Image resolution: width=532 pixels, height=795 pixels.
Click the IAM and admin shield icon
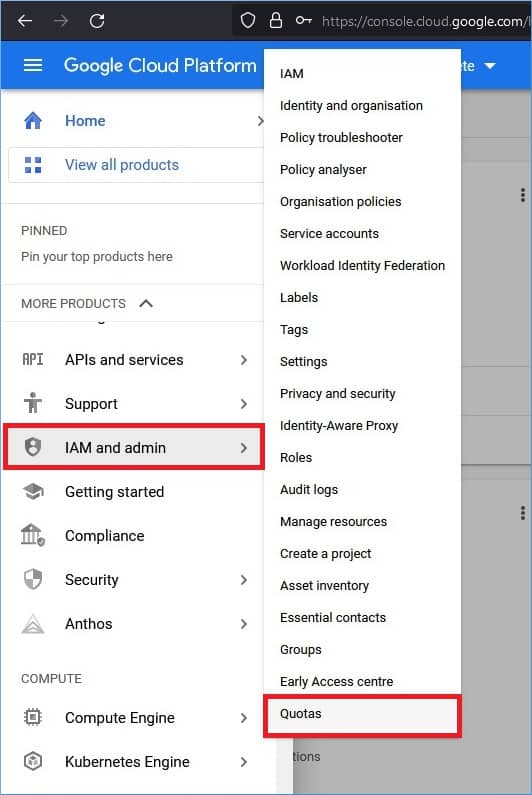[x=33, y=447]
